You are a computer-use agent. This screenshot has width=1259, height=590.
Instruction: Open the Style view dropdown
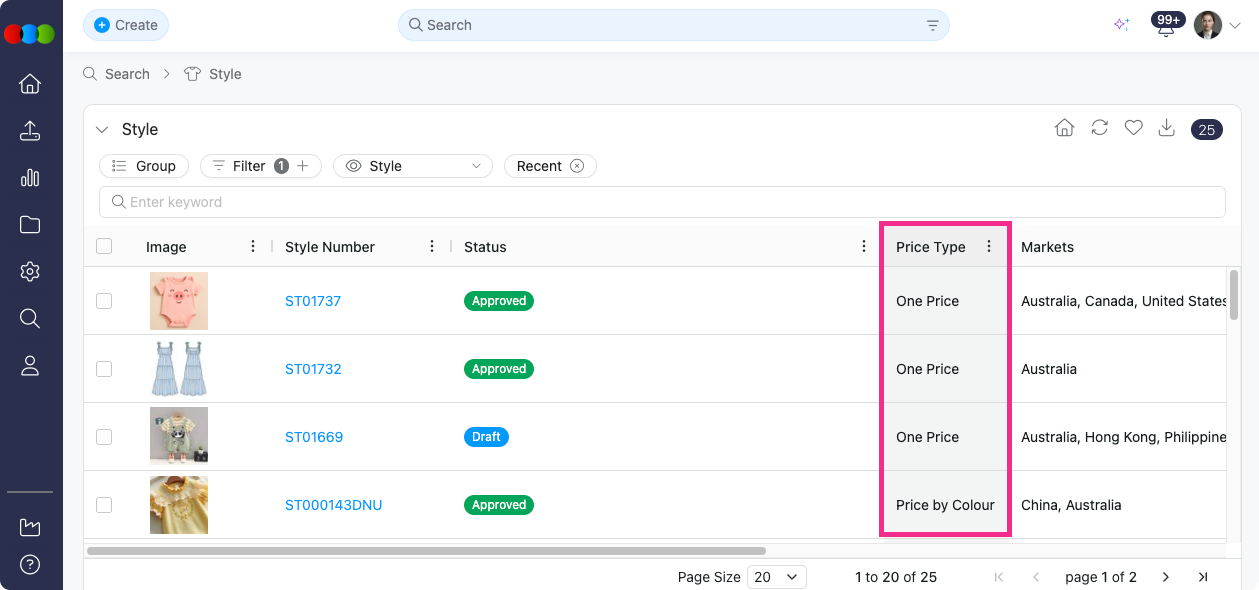tap(412, 166)
